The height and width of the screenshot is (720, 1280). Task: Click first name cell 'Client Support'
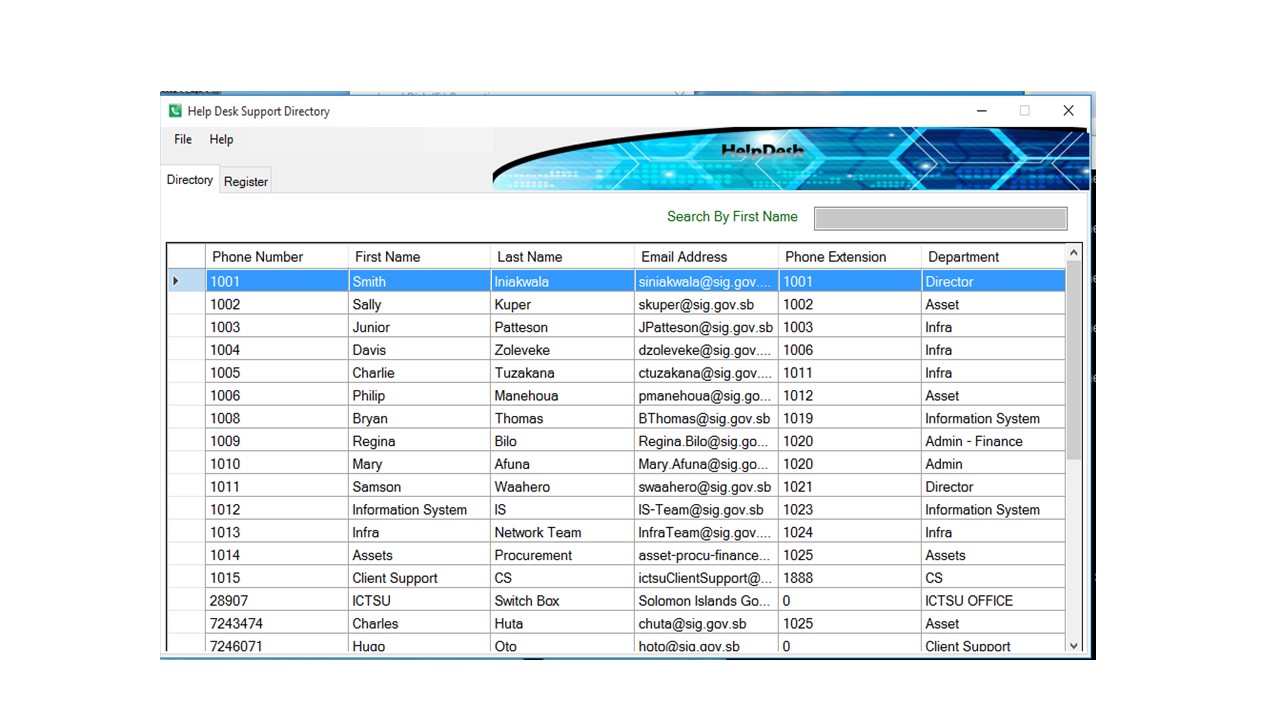[419, 578]
